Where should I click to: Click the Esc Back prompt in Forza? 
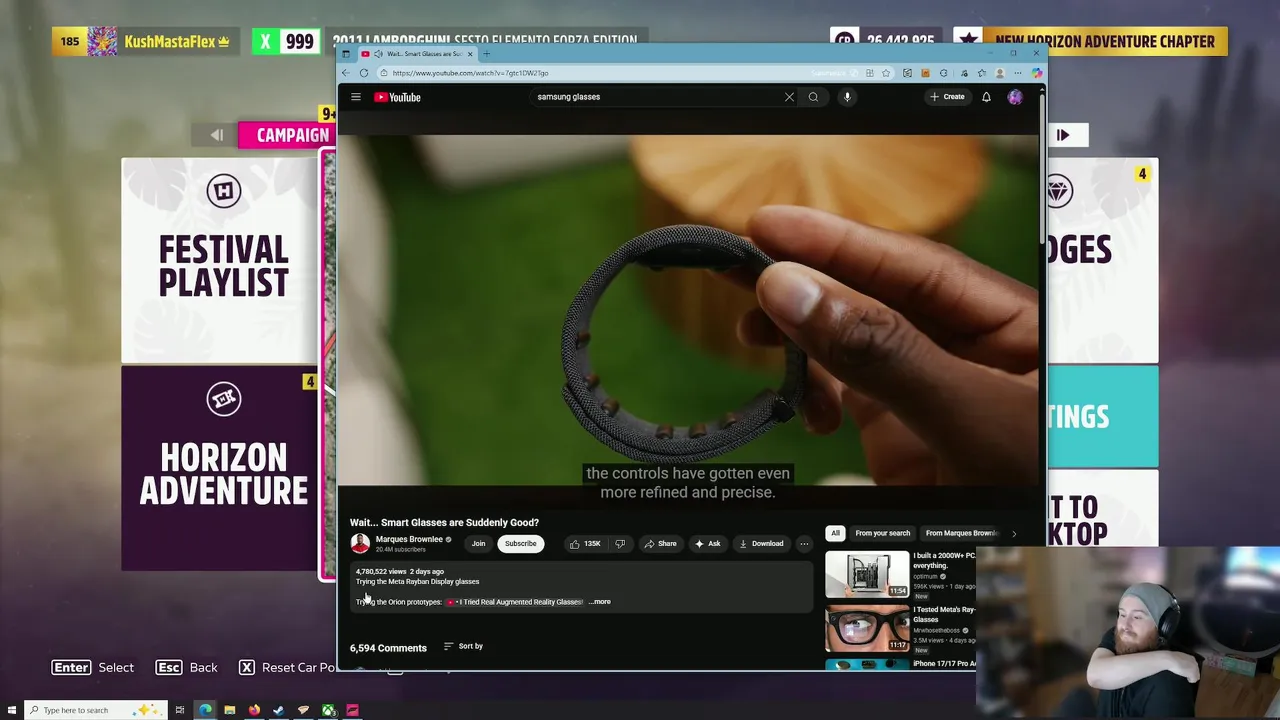click(x=186, y=667)
